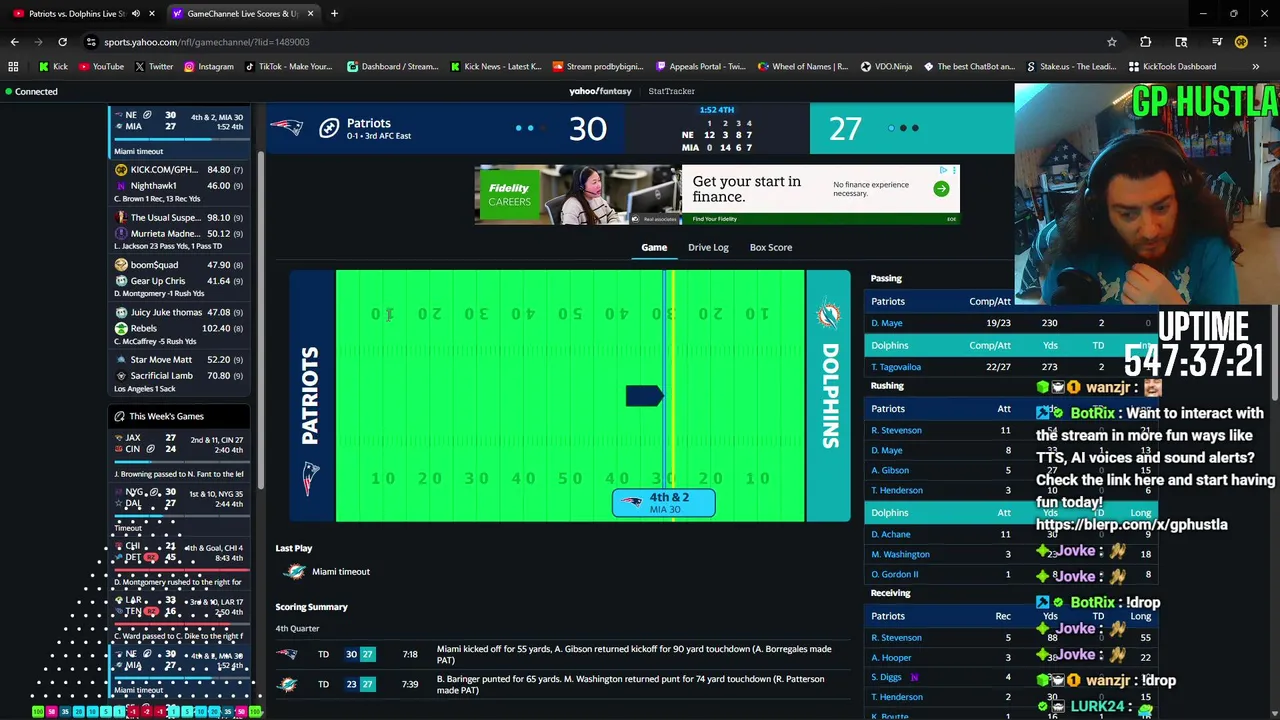Open the apps grid in bookmarks bar
Screen dimensions: 1280x720
13,66
